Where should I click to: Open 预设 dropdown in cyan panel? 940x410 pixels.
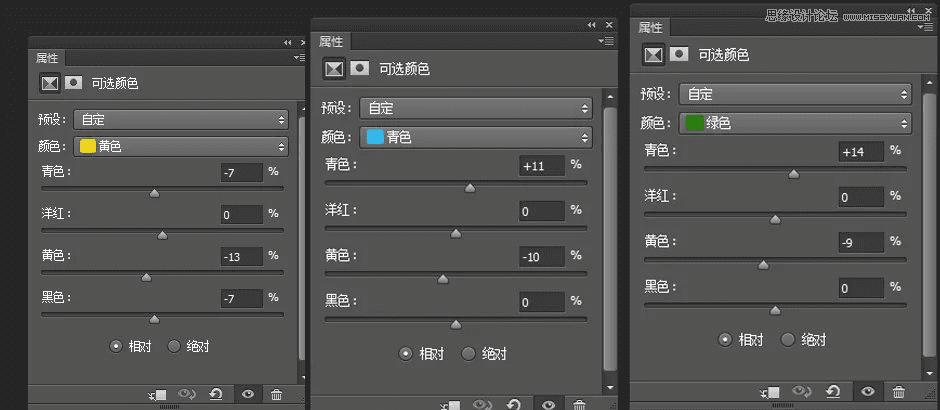(x=476, y=108)
